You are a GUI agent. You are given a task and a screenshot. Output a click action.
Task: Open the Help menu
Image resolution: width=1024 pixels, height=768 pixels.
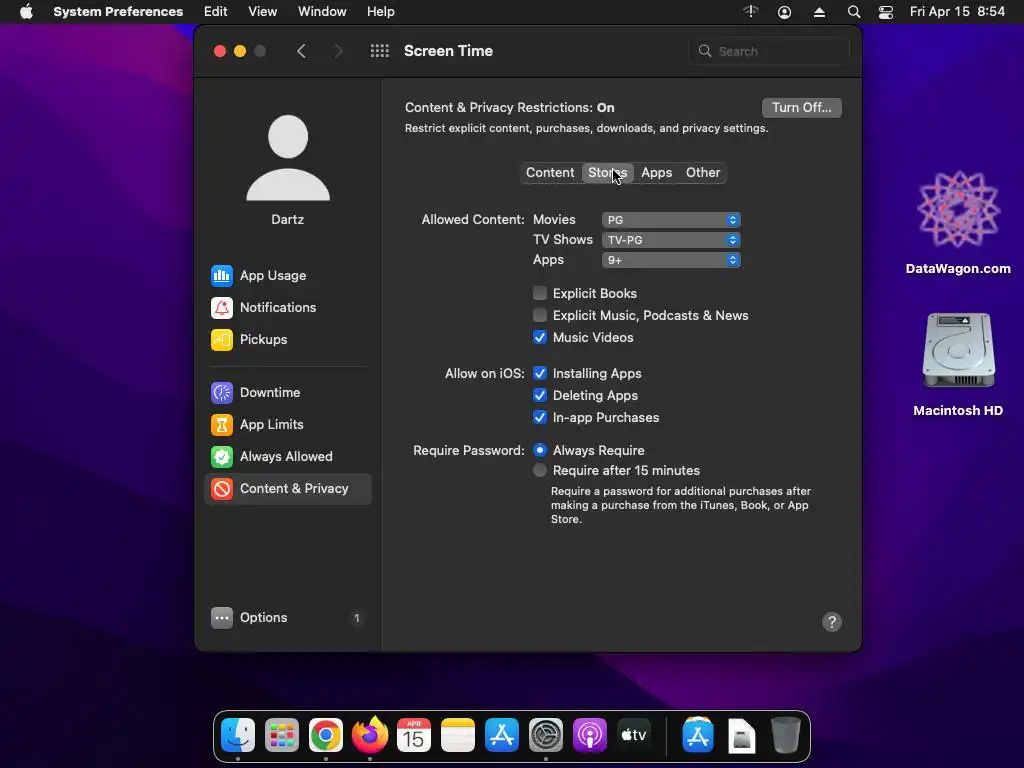(x=380, y=12)
